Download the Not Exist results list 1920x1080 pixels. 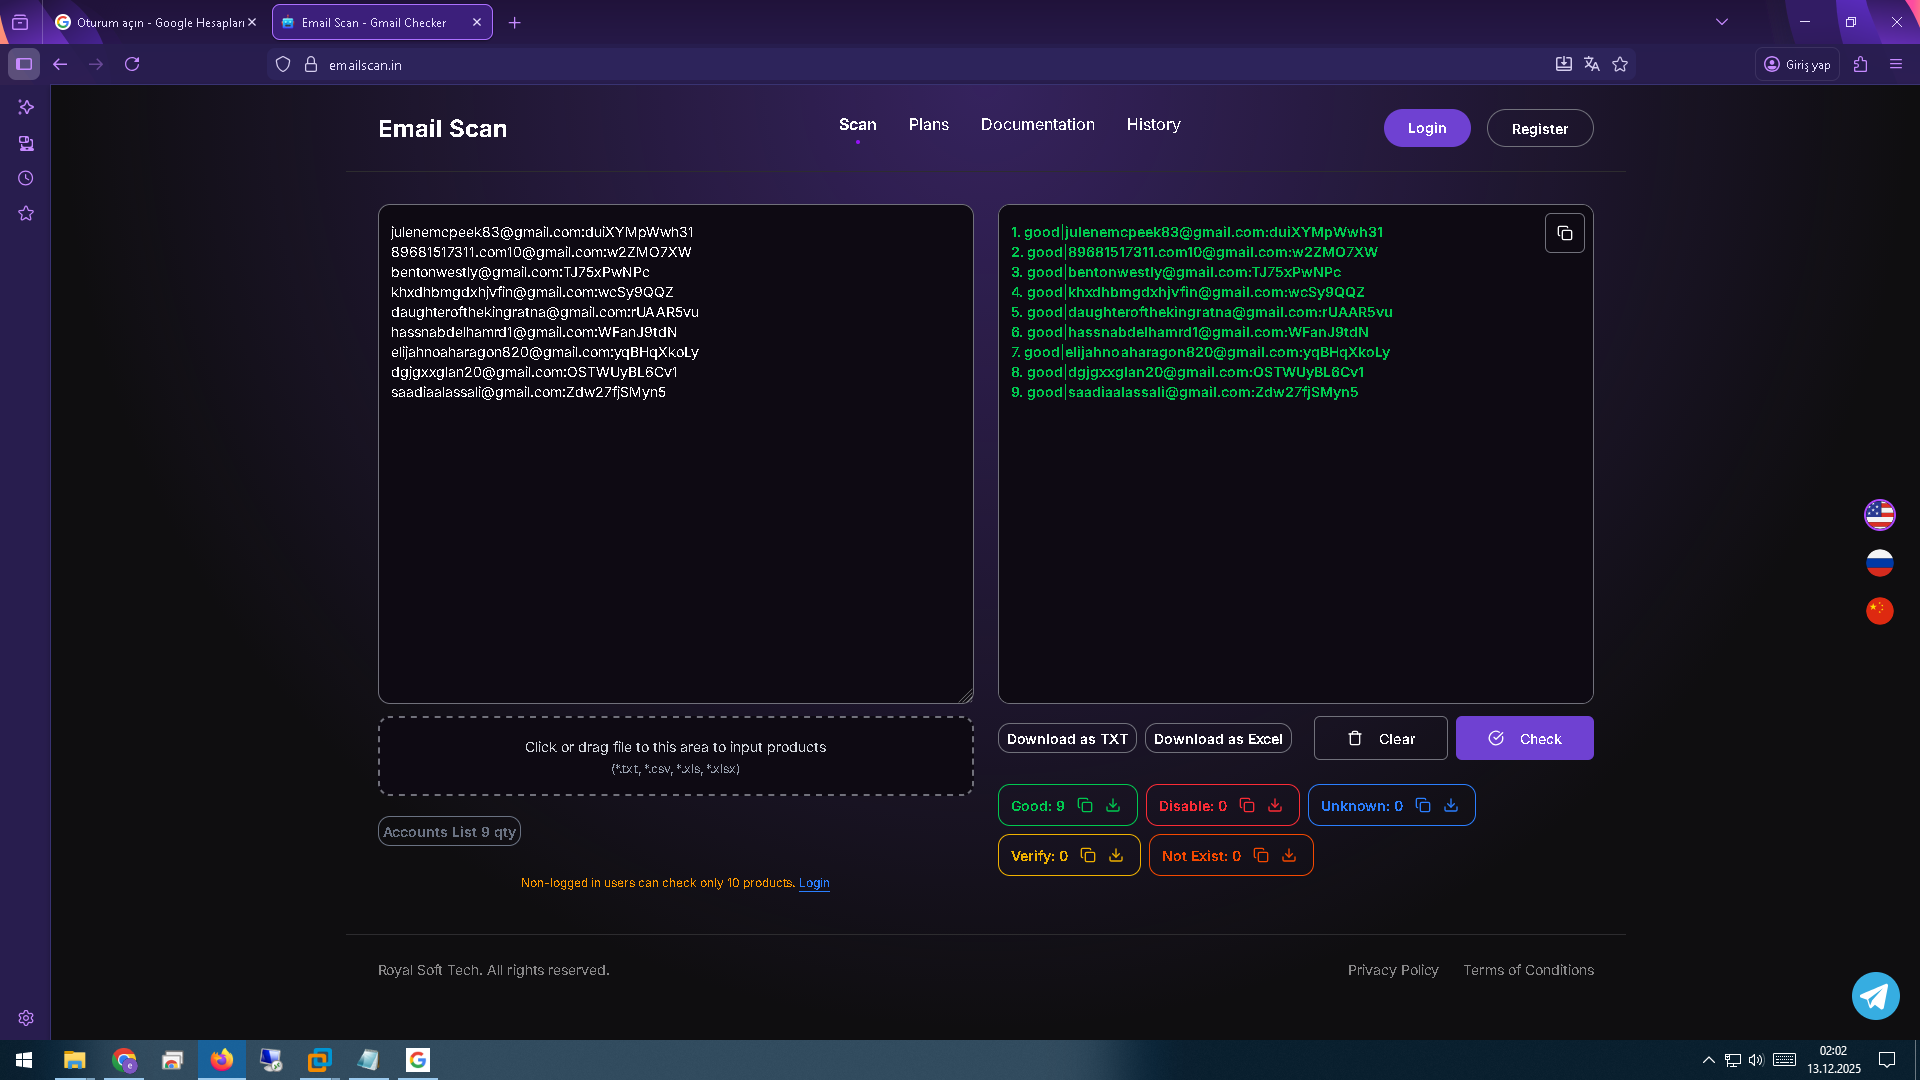click(1289, 855)
